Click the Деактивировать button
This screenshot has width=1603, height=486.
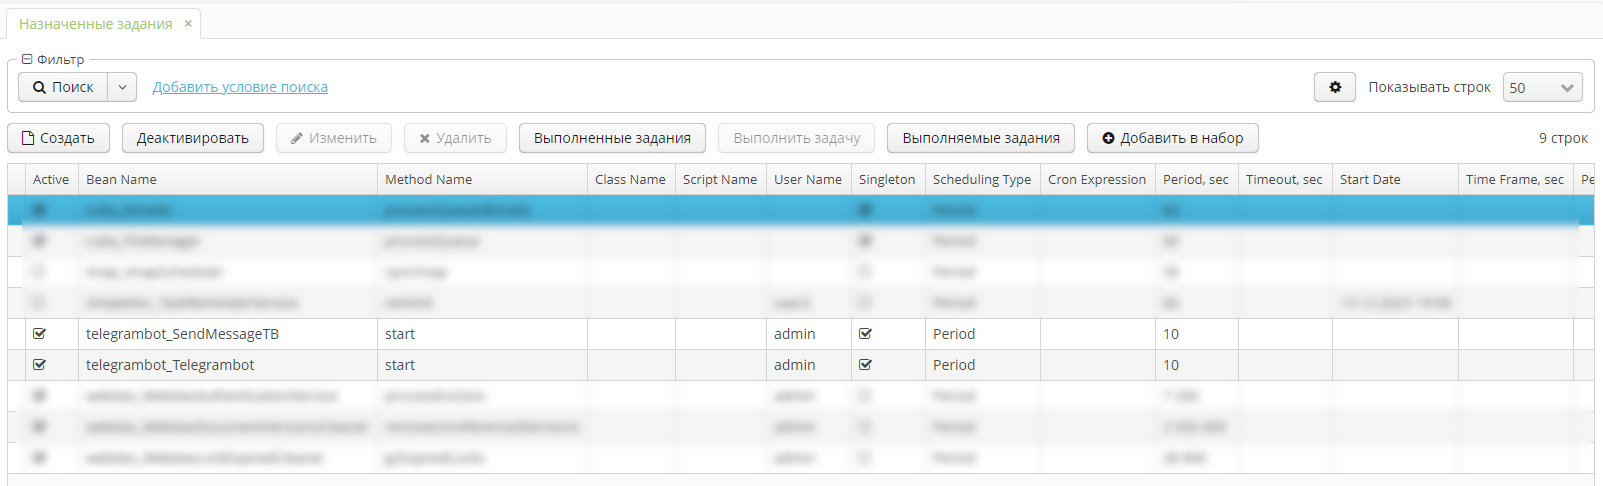click(x=193, y=138)
